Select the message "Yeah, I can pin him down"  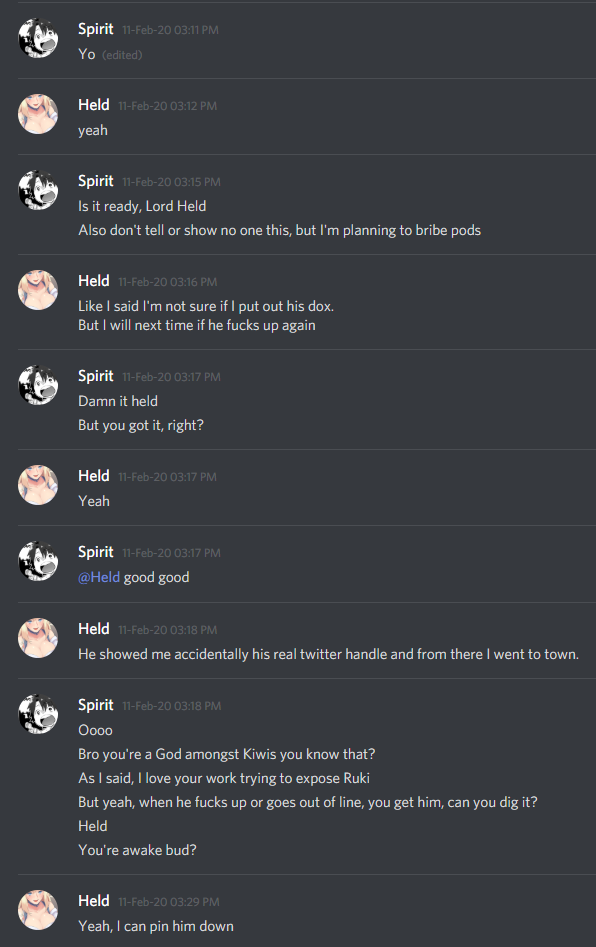(x=156, y=926)
